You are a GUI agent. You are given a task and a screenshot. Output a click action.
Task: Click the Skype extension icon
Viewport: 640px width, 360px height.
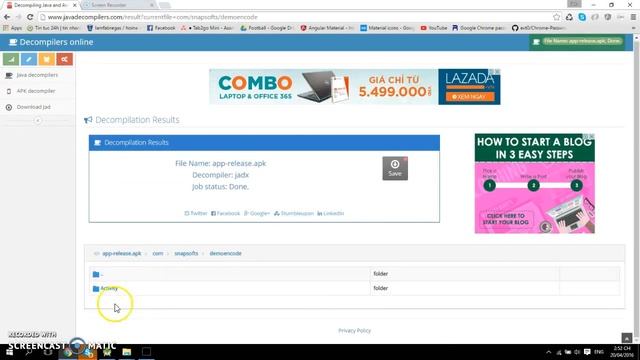pos(582,17)
